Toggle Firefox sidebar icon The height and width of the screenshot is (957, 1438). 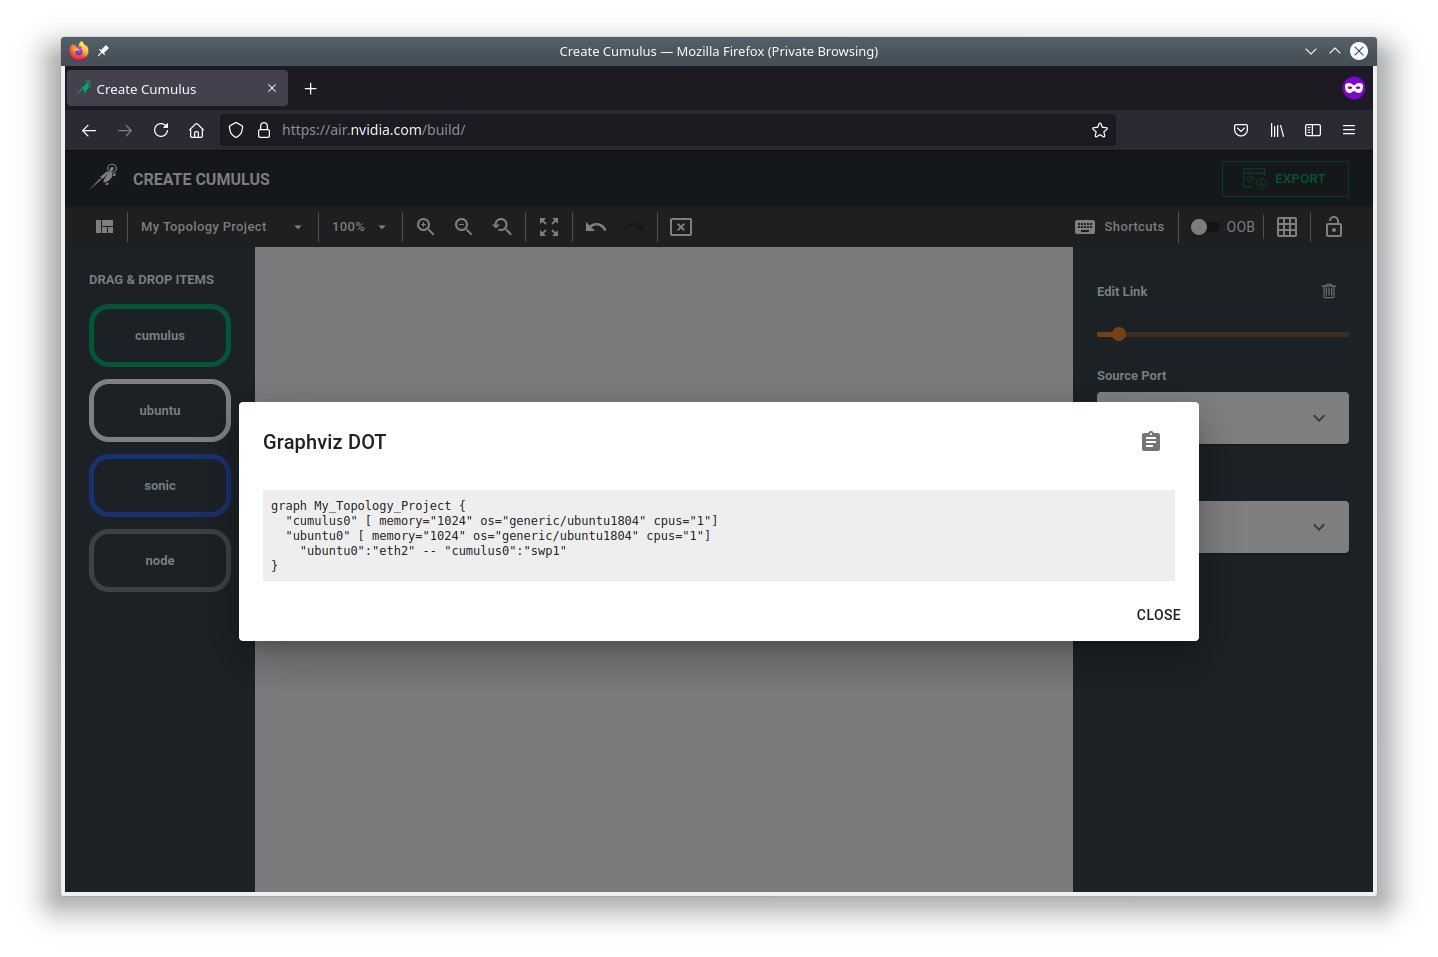tap(1313, 130)
